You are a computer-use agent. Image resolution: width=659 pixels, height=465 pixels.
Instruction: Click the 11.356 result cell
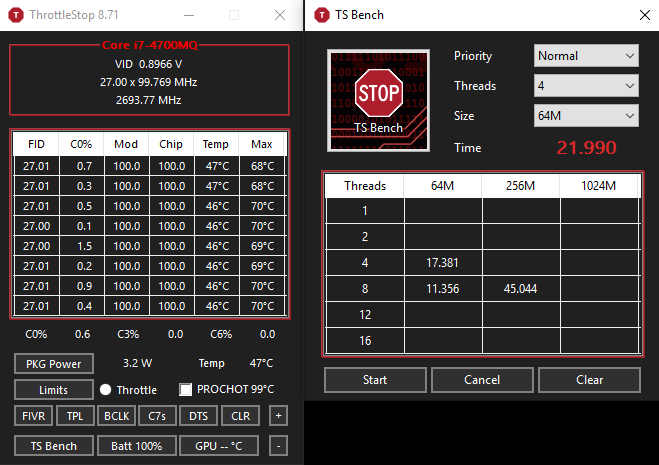[443, 289]
